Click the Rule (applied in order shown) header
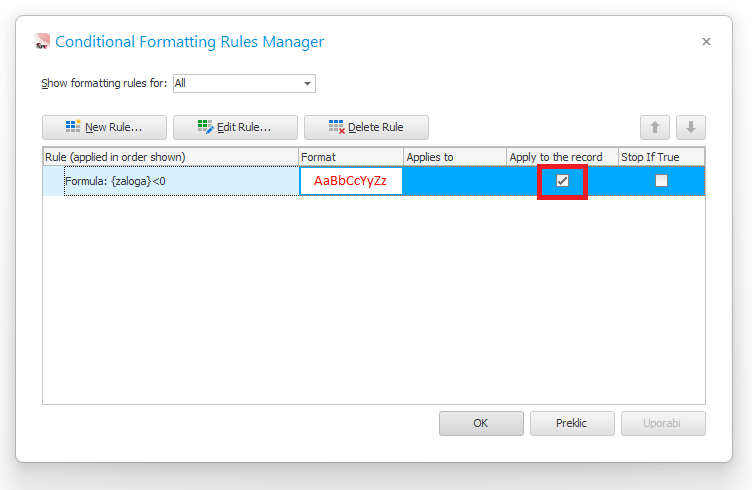Viewport: 752px width, 490px height. pyautogui.click(x=170, y=157)
